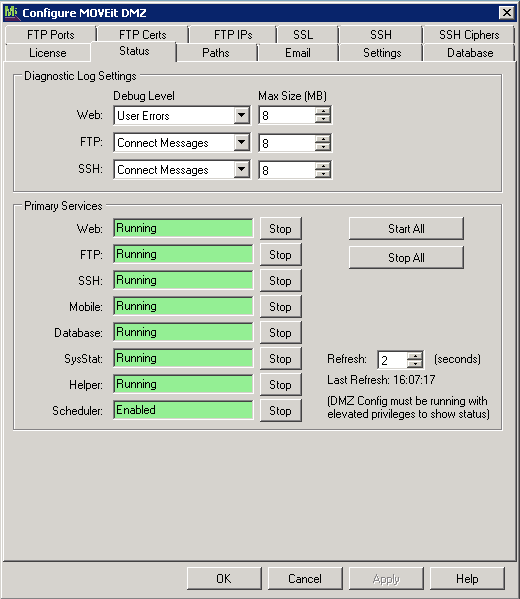Switch to the FTP Ports tab
This screenshot has height=599, width=520.
click(x=50, y=35)
